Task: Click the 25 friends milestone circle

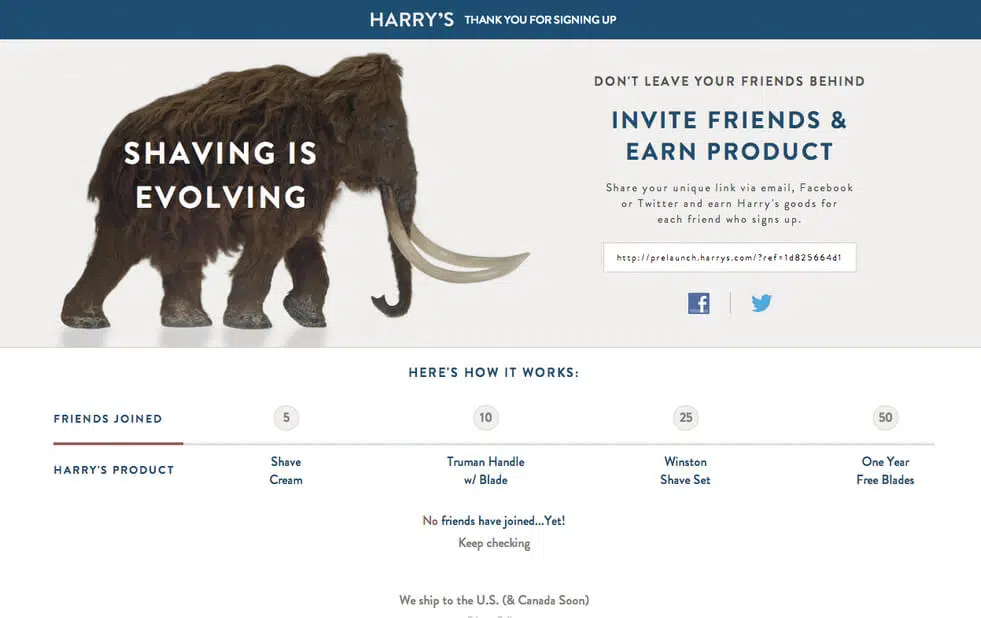Action: point(685,418)
